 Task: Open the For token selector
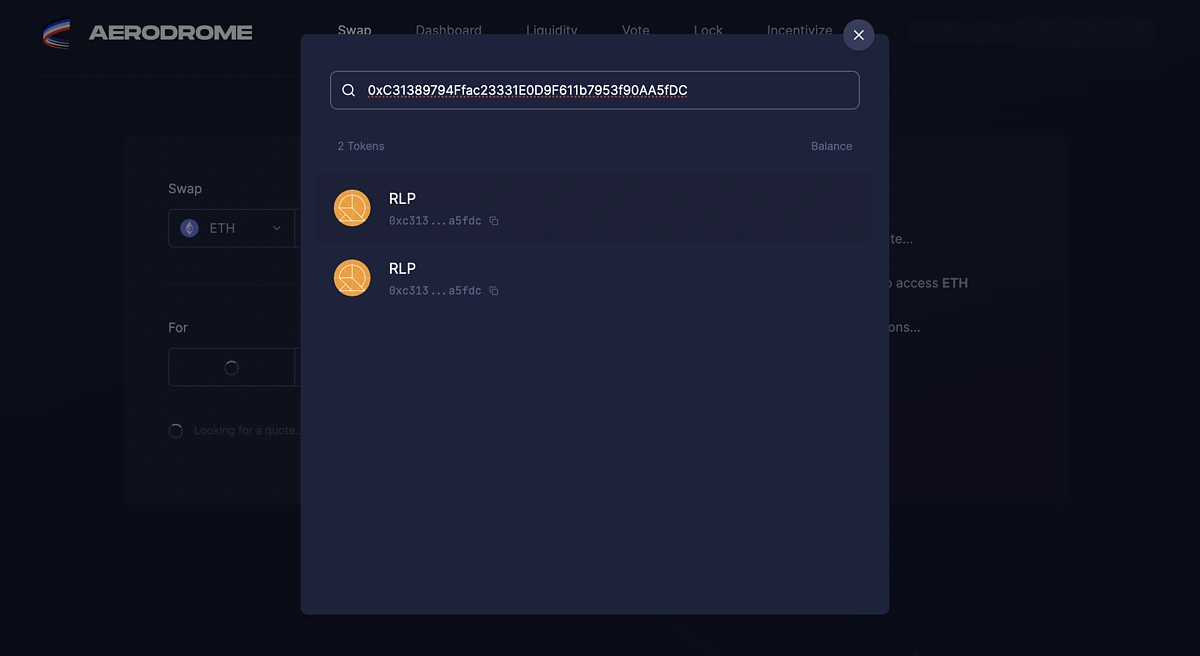pos(232,367)
